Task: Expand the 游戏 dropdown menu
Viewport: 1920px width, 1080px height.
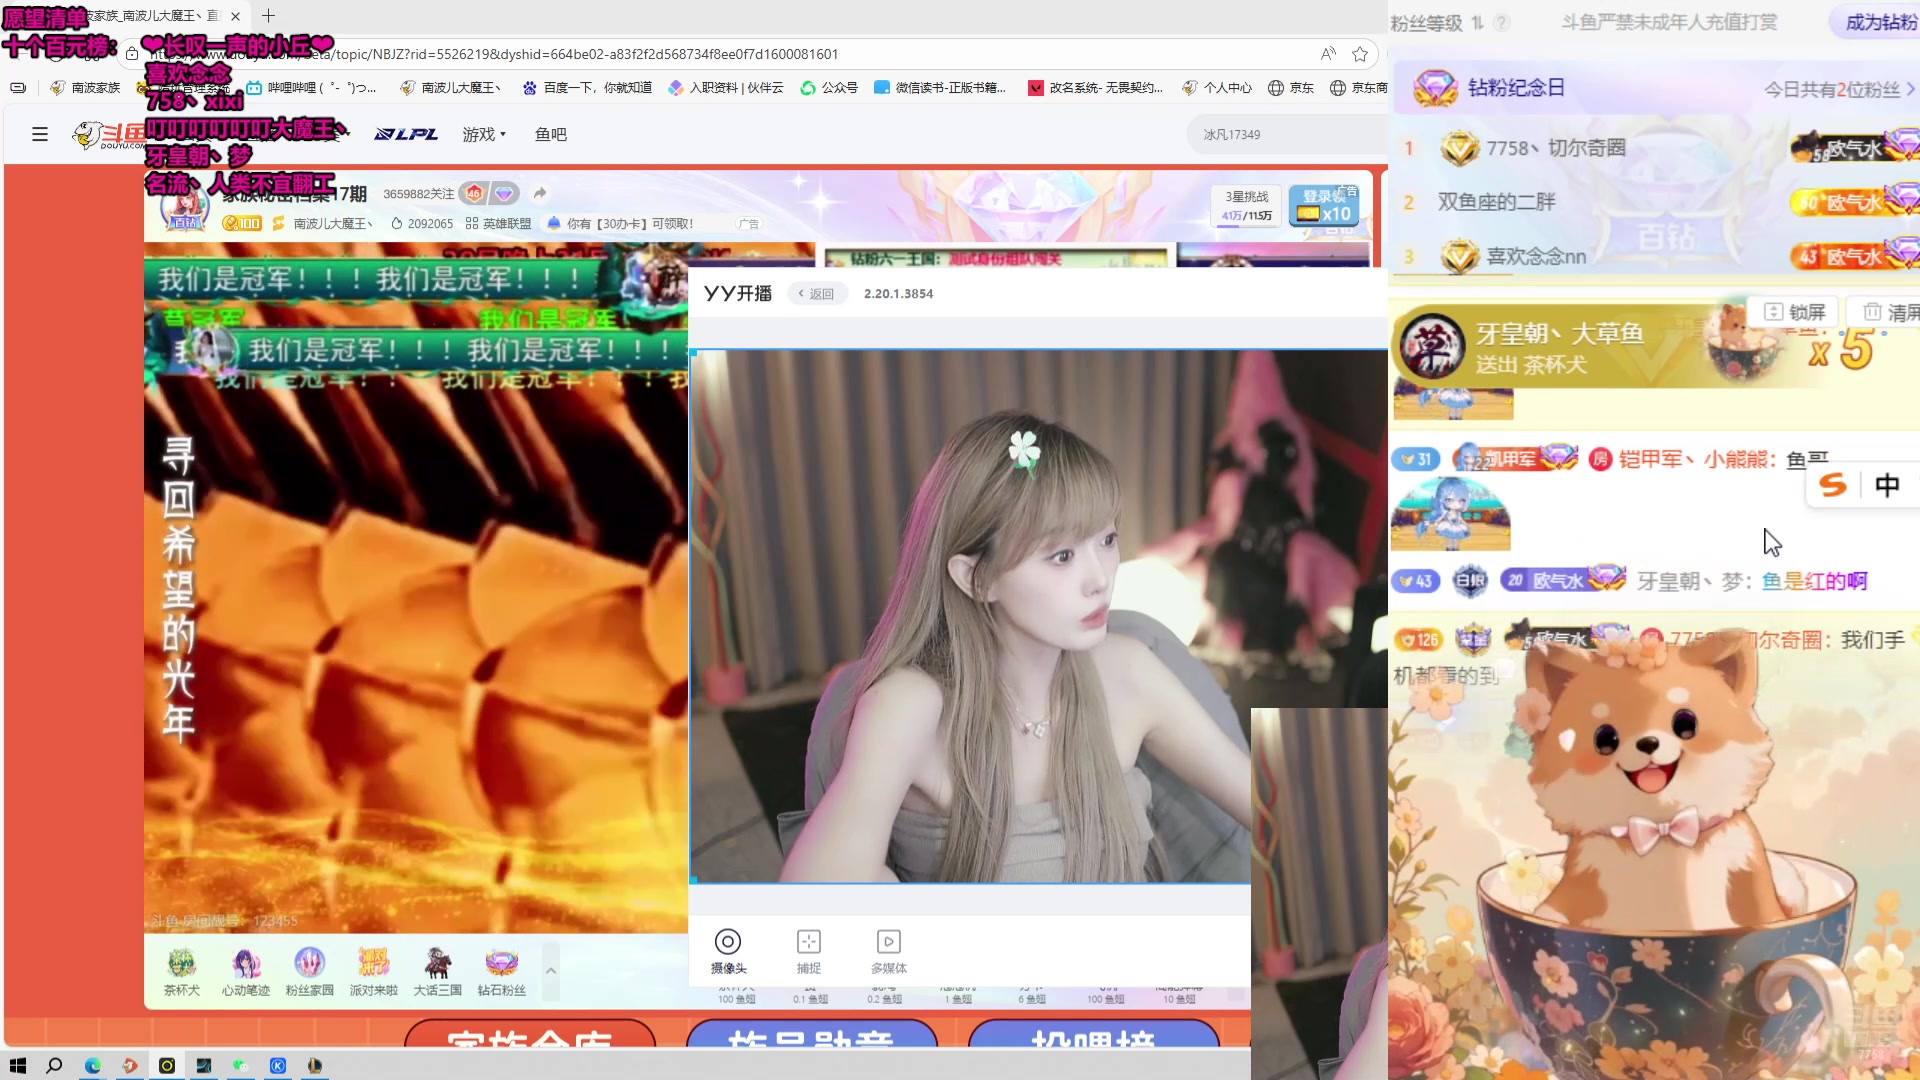Action: [484, 134]
